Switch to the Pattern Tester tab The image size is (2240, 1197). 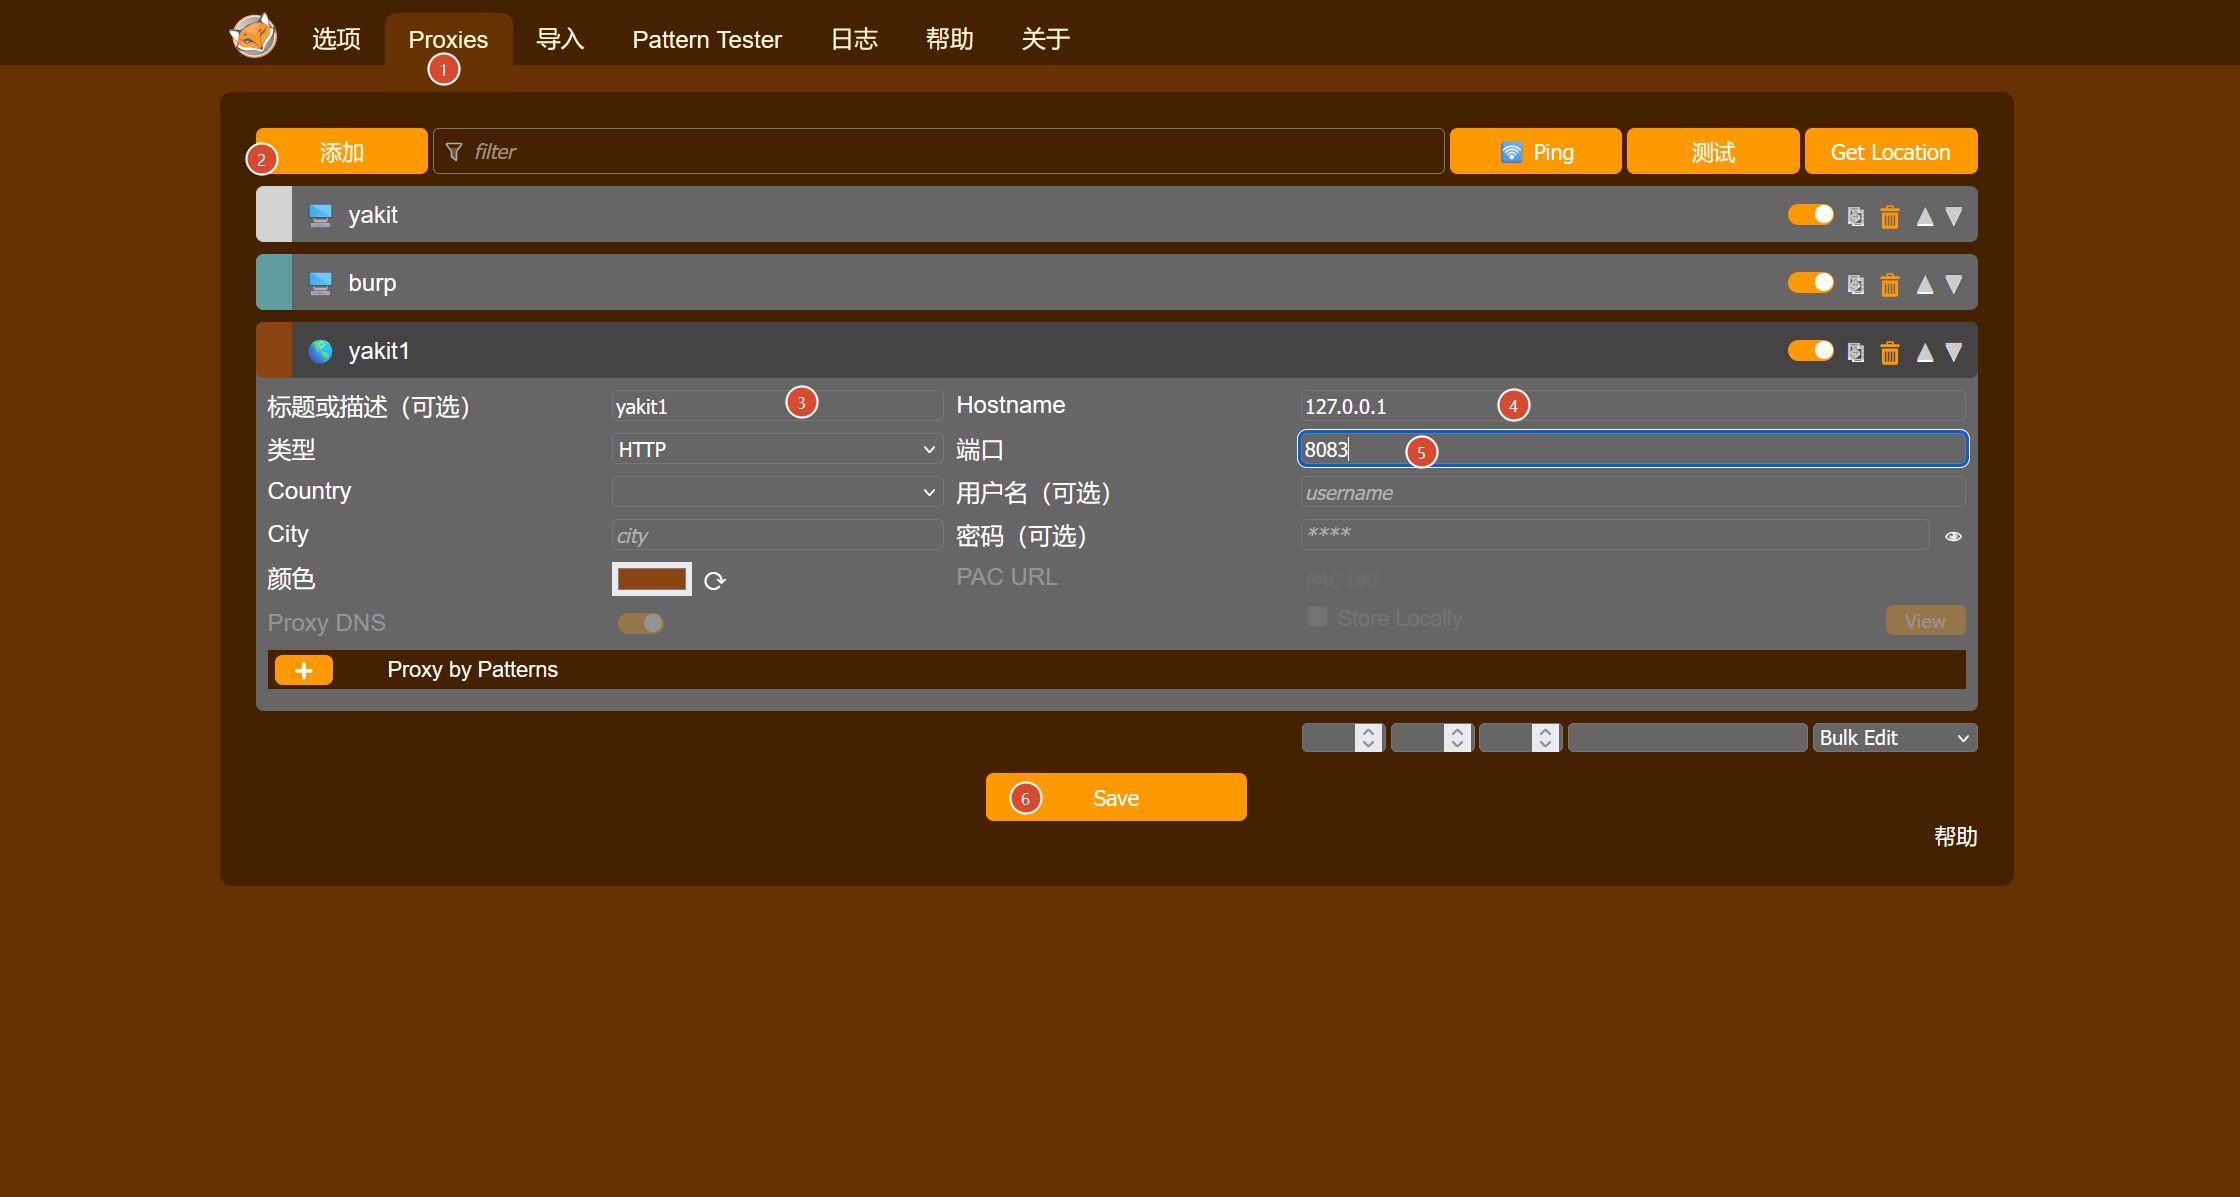click(707, 39)
